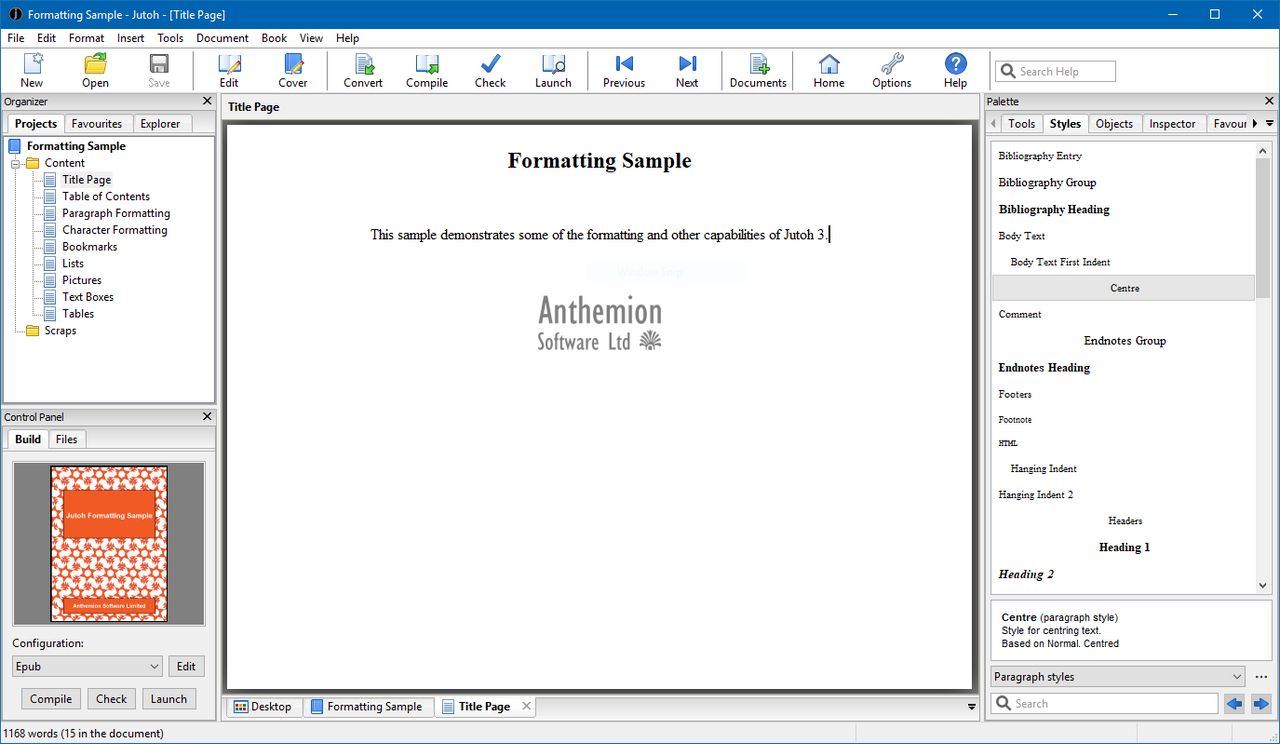1280x744 pixels.
Task: Collapse the Content folder in the tree
Action: tap(16, 163)
